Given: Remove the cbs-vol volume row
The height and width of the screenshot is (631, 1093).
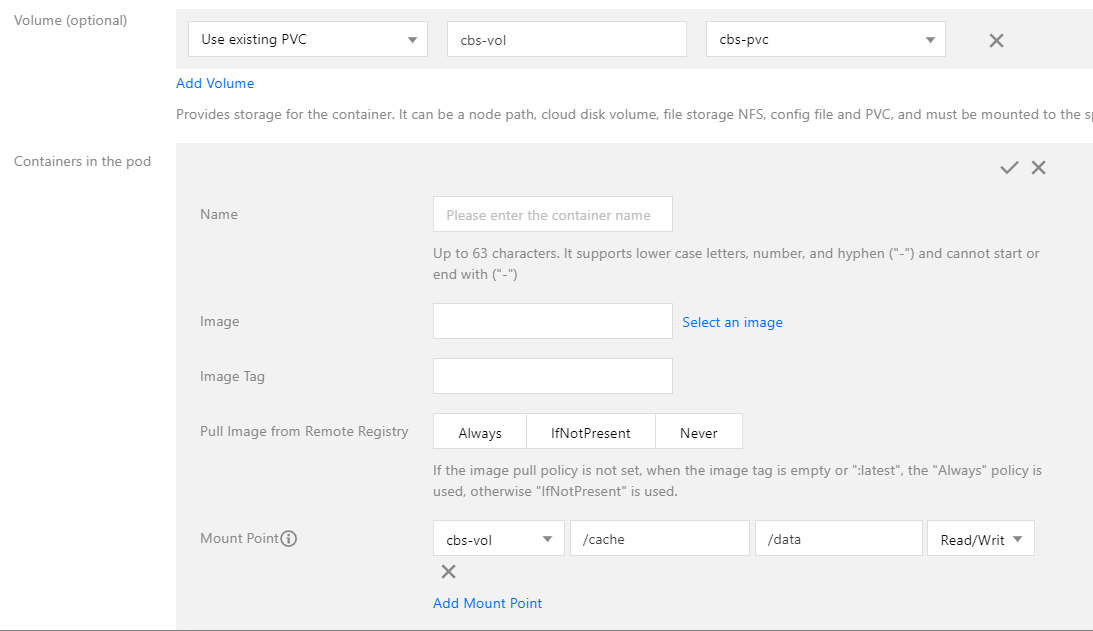Looking at the screenshot, I should pos(996,41).
